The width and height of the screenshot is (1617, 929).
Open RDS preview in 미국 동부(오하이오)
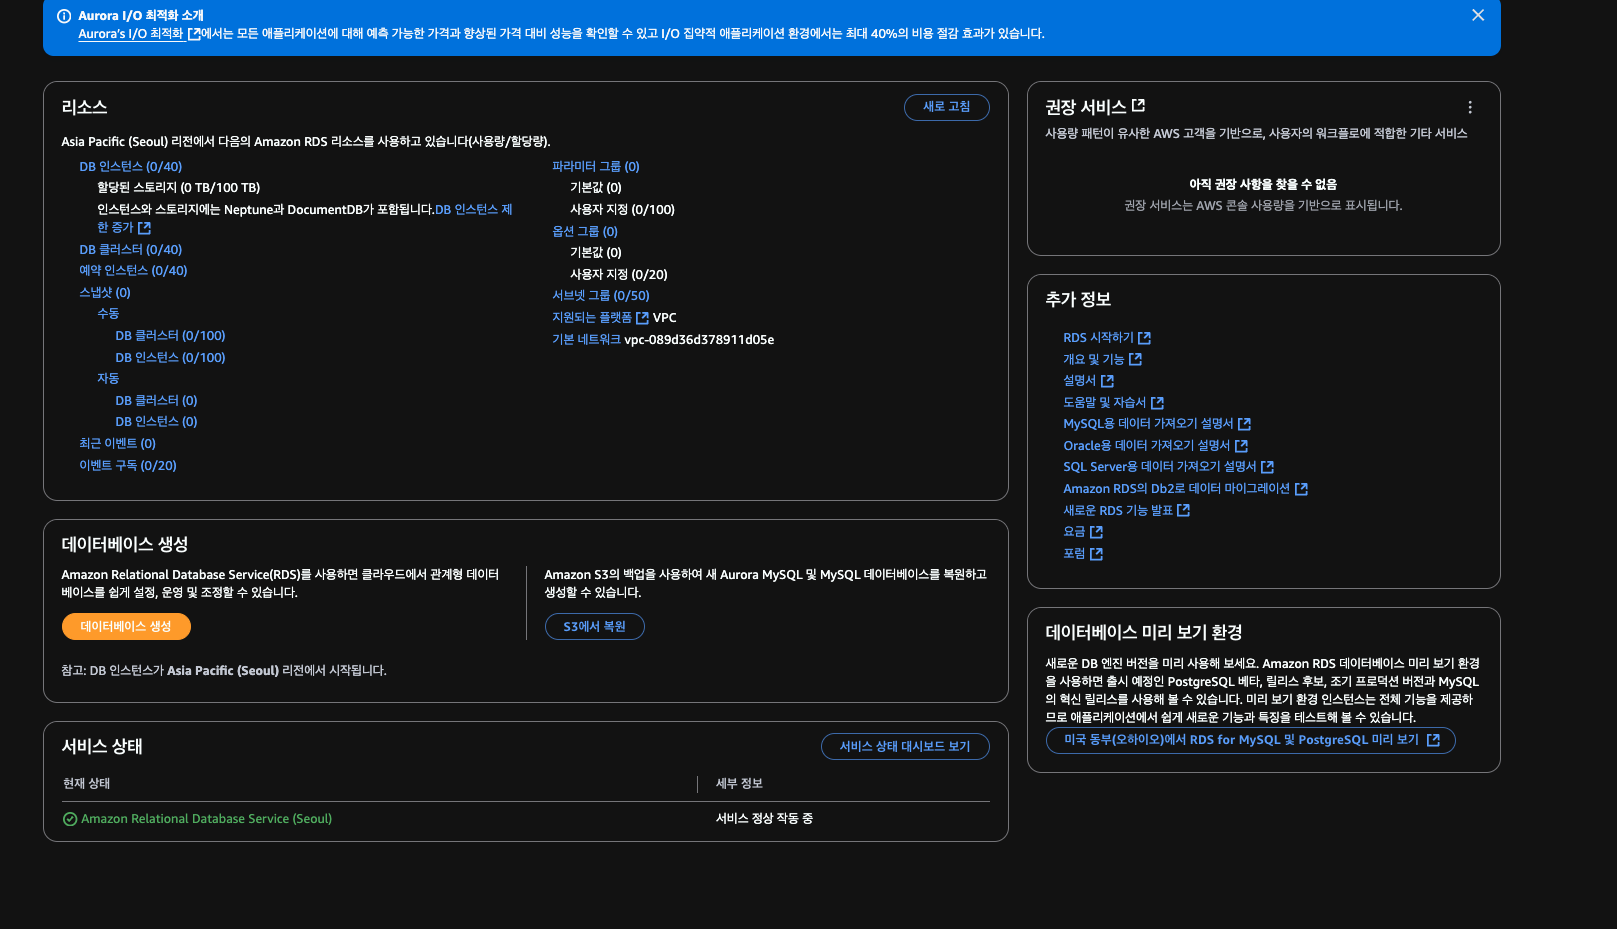[1250, 740]
